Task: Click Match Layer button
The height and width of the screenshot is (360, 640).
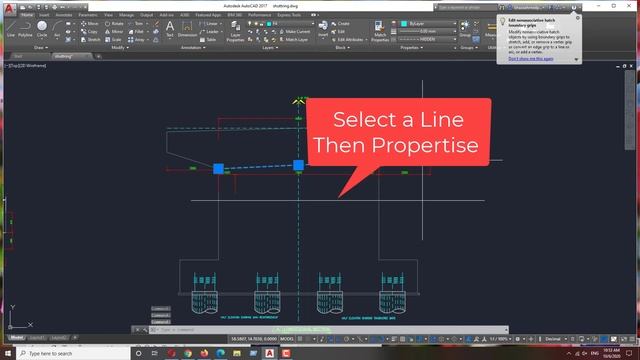Action: click(x=294, y=40)
